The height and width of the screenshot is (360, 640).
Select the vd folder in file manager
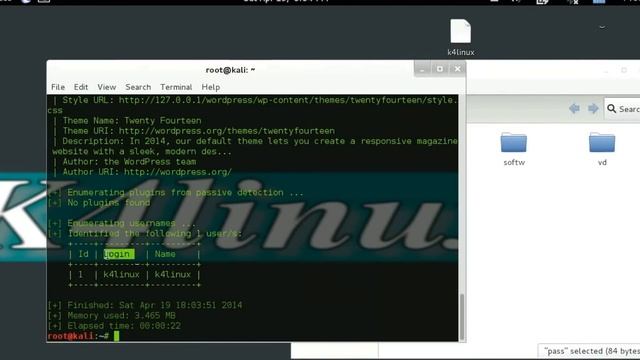tap(602, 149)
